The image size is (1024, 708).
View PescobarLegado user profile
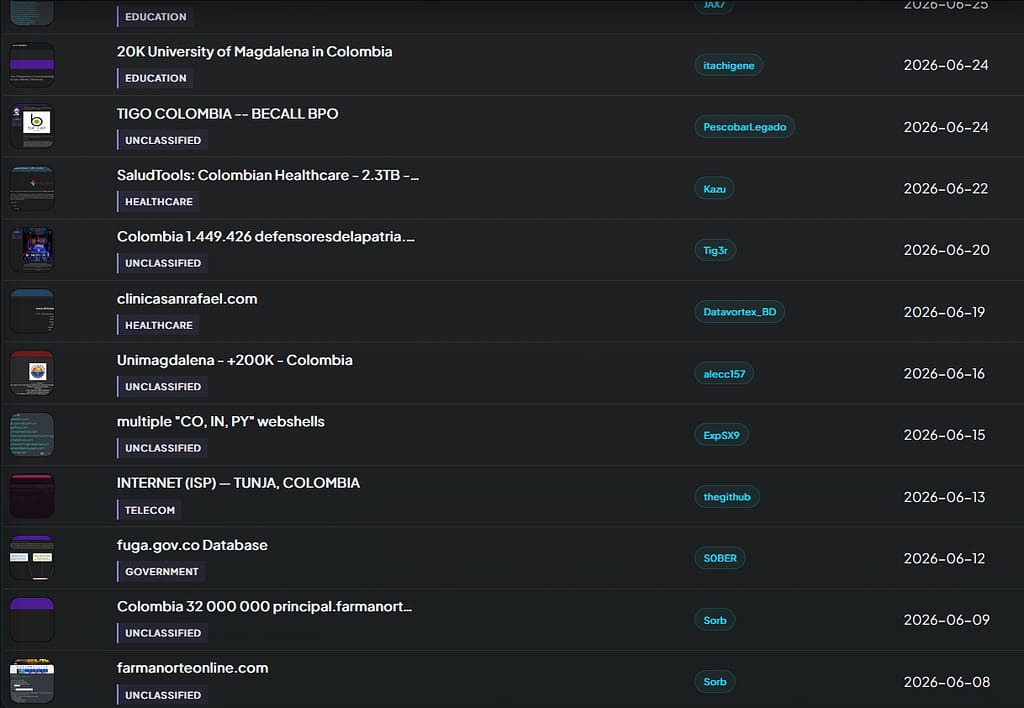point(744,127)
